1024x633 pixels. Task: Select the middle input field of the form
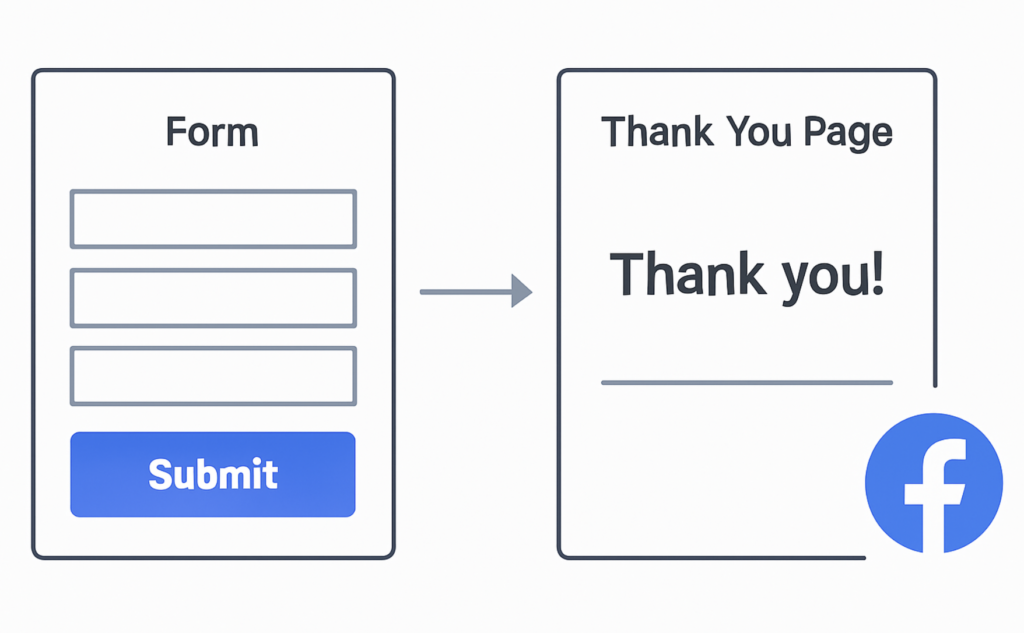[213, 298]
